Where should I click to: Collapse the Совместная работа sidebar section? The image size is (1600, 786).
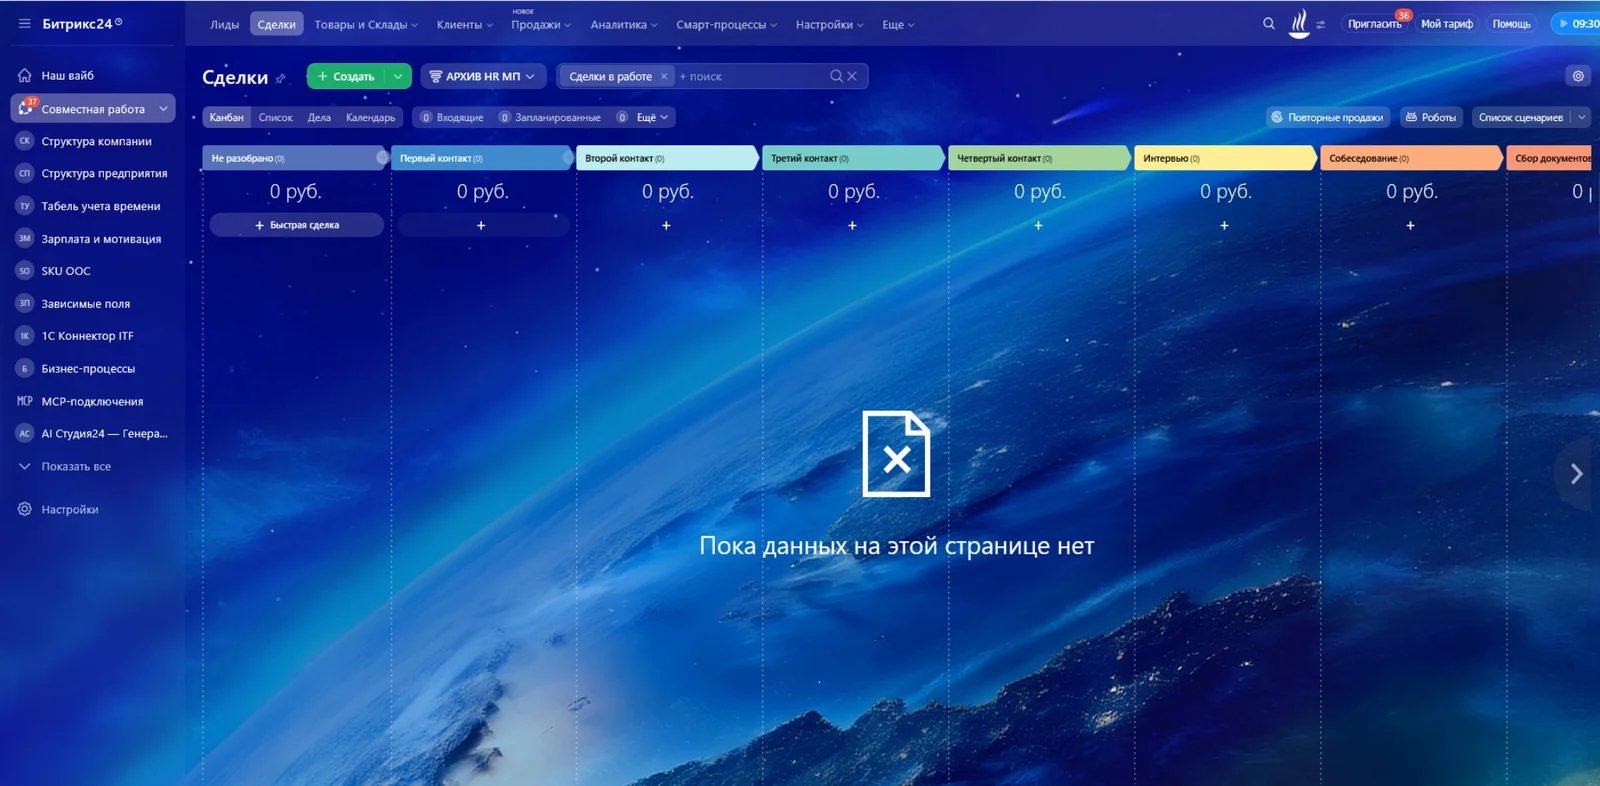[x=163, y=109]
